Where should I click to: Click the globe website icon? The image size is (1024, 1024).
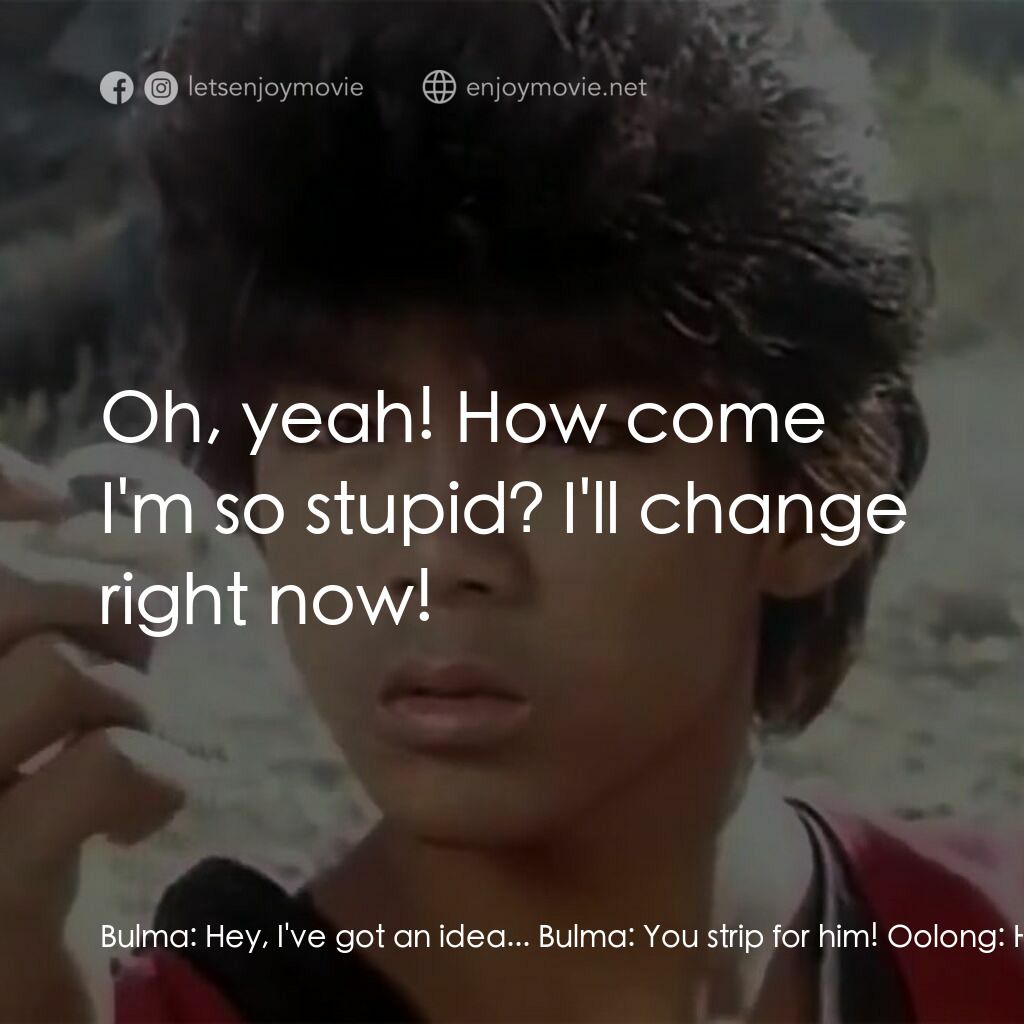[x=439, y=87]
